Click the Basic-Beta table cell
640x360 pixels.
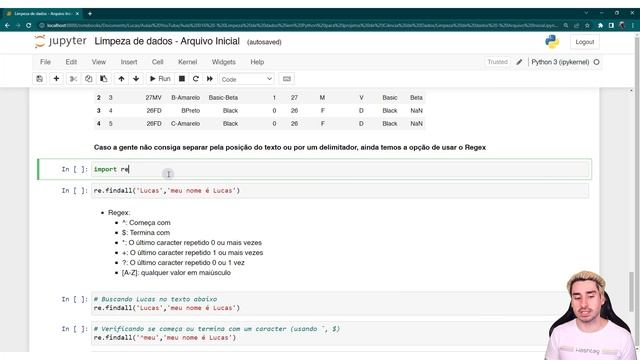[223, 98]
